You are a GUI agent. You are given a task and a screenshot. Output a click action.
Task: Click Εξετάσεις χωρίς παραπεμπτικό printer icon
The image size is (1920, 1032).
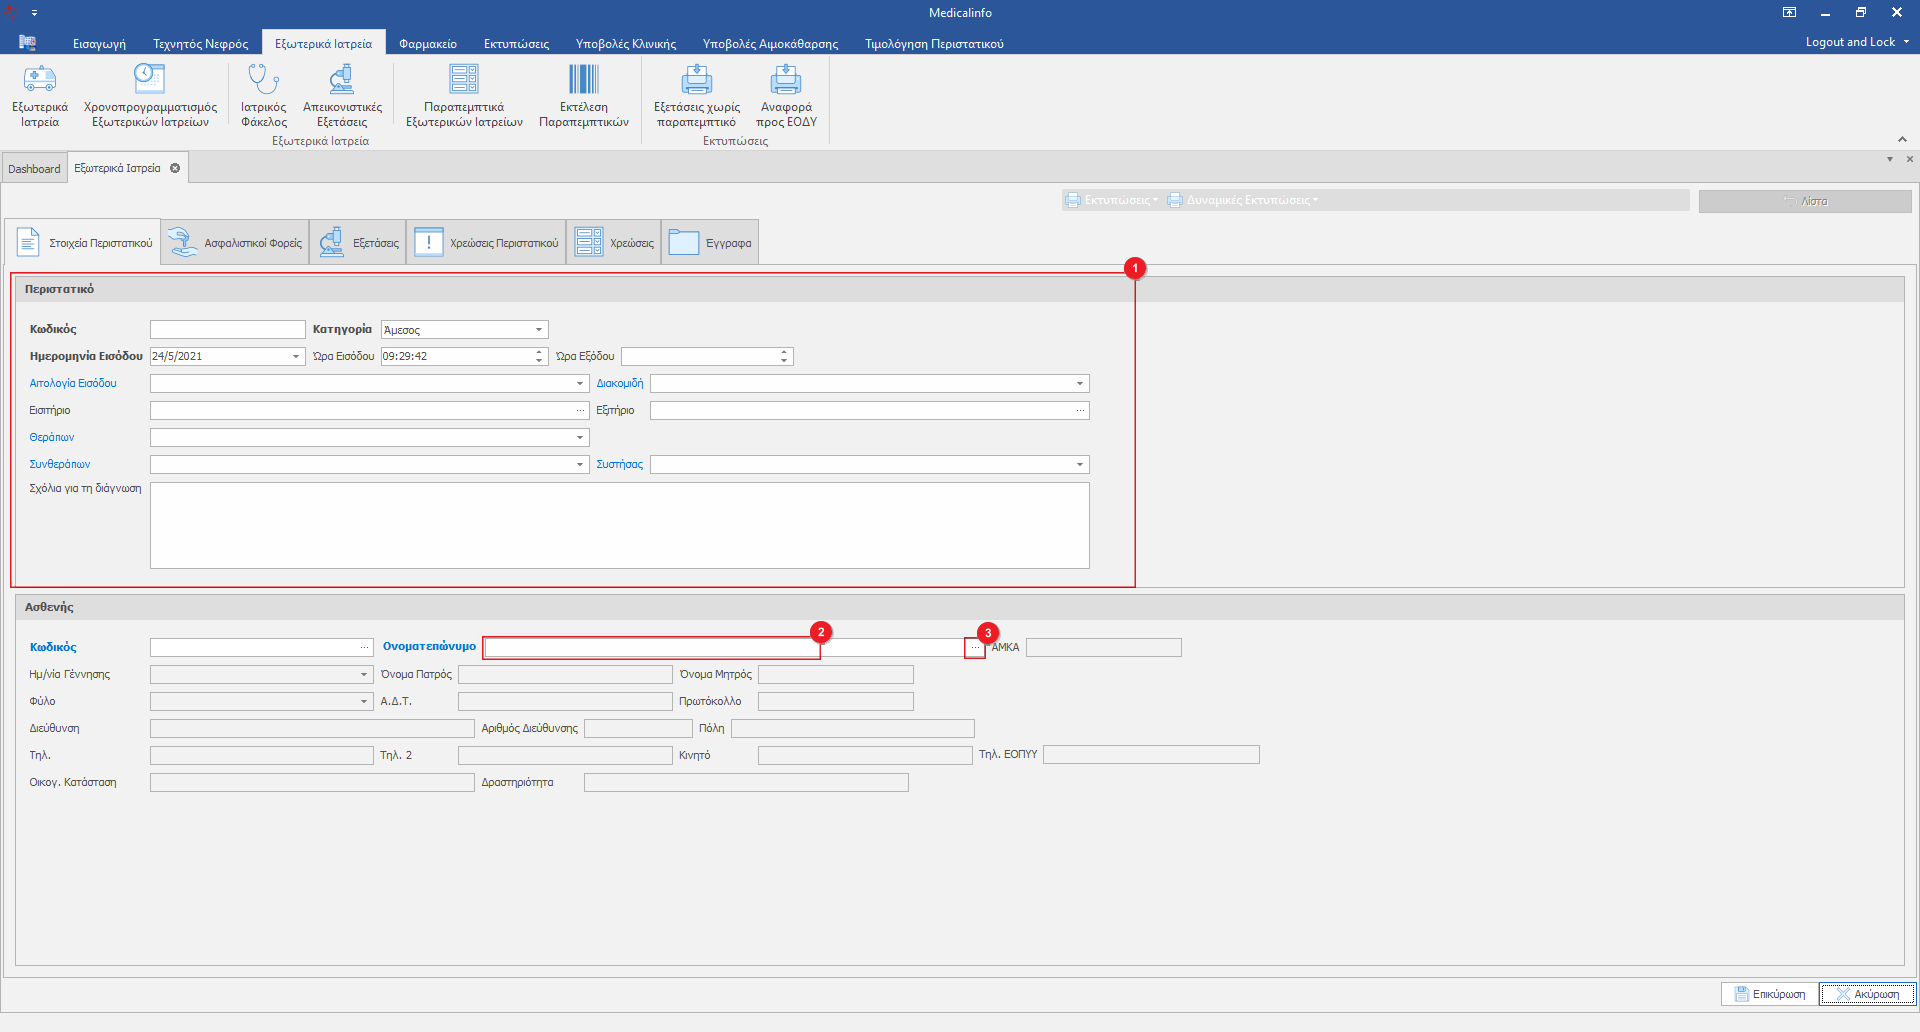(697, 80)
